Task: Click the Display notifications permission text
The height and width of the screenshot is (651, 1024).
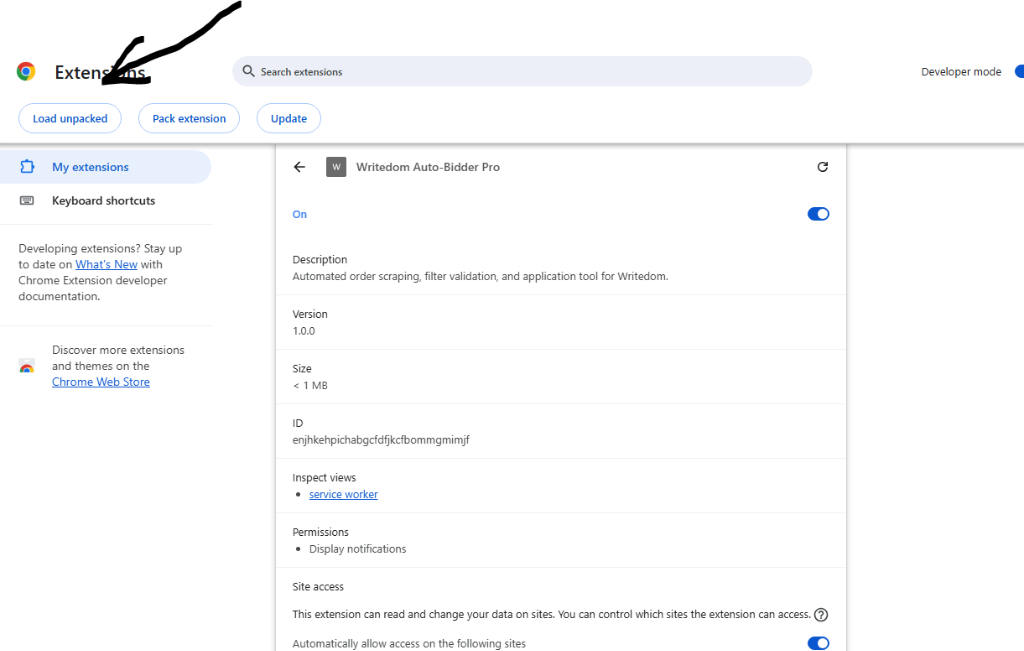Action: pos(358,549)
